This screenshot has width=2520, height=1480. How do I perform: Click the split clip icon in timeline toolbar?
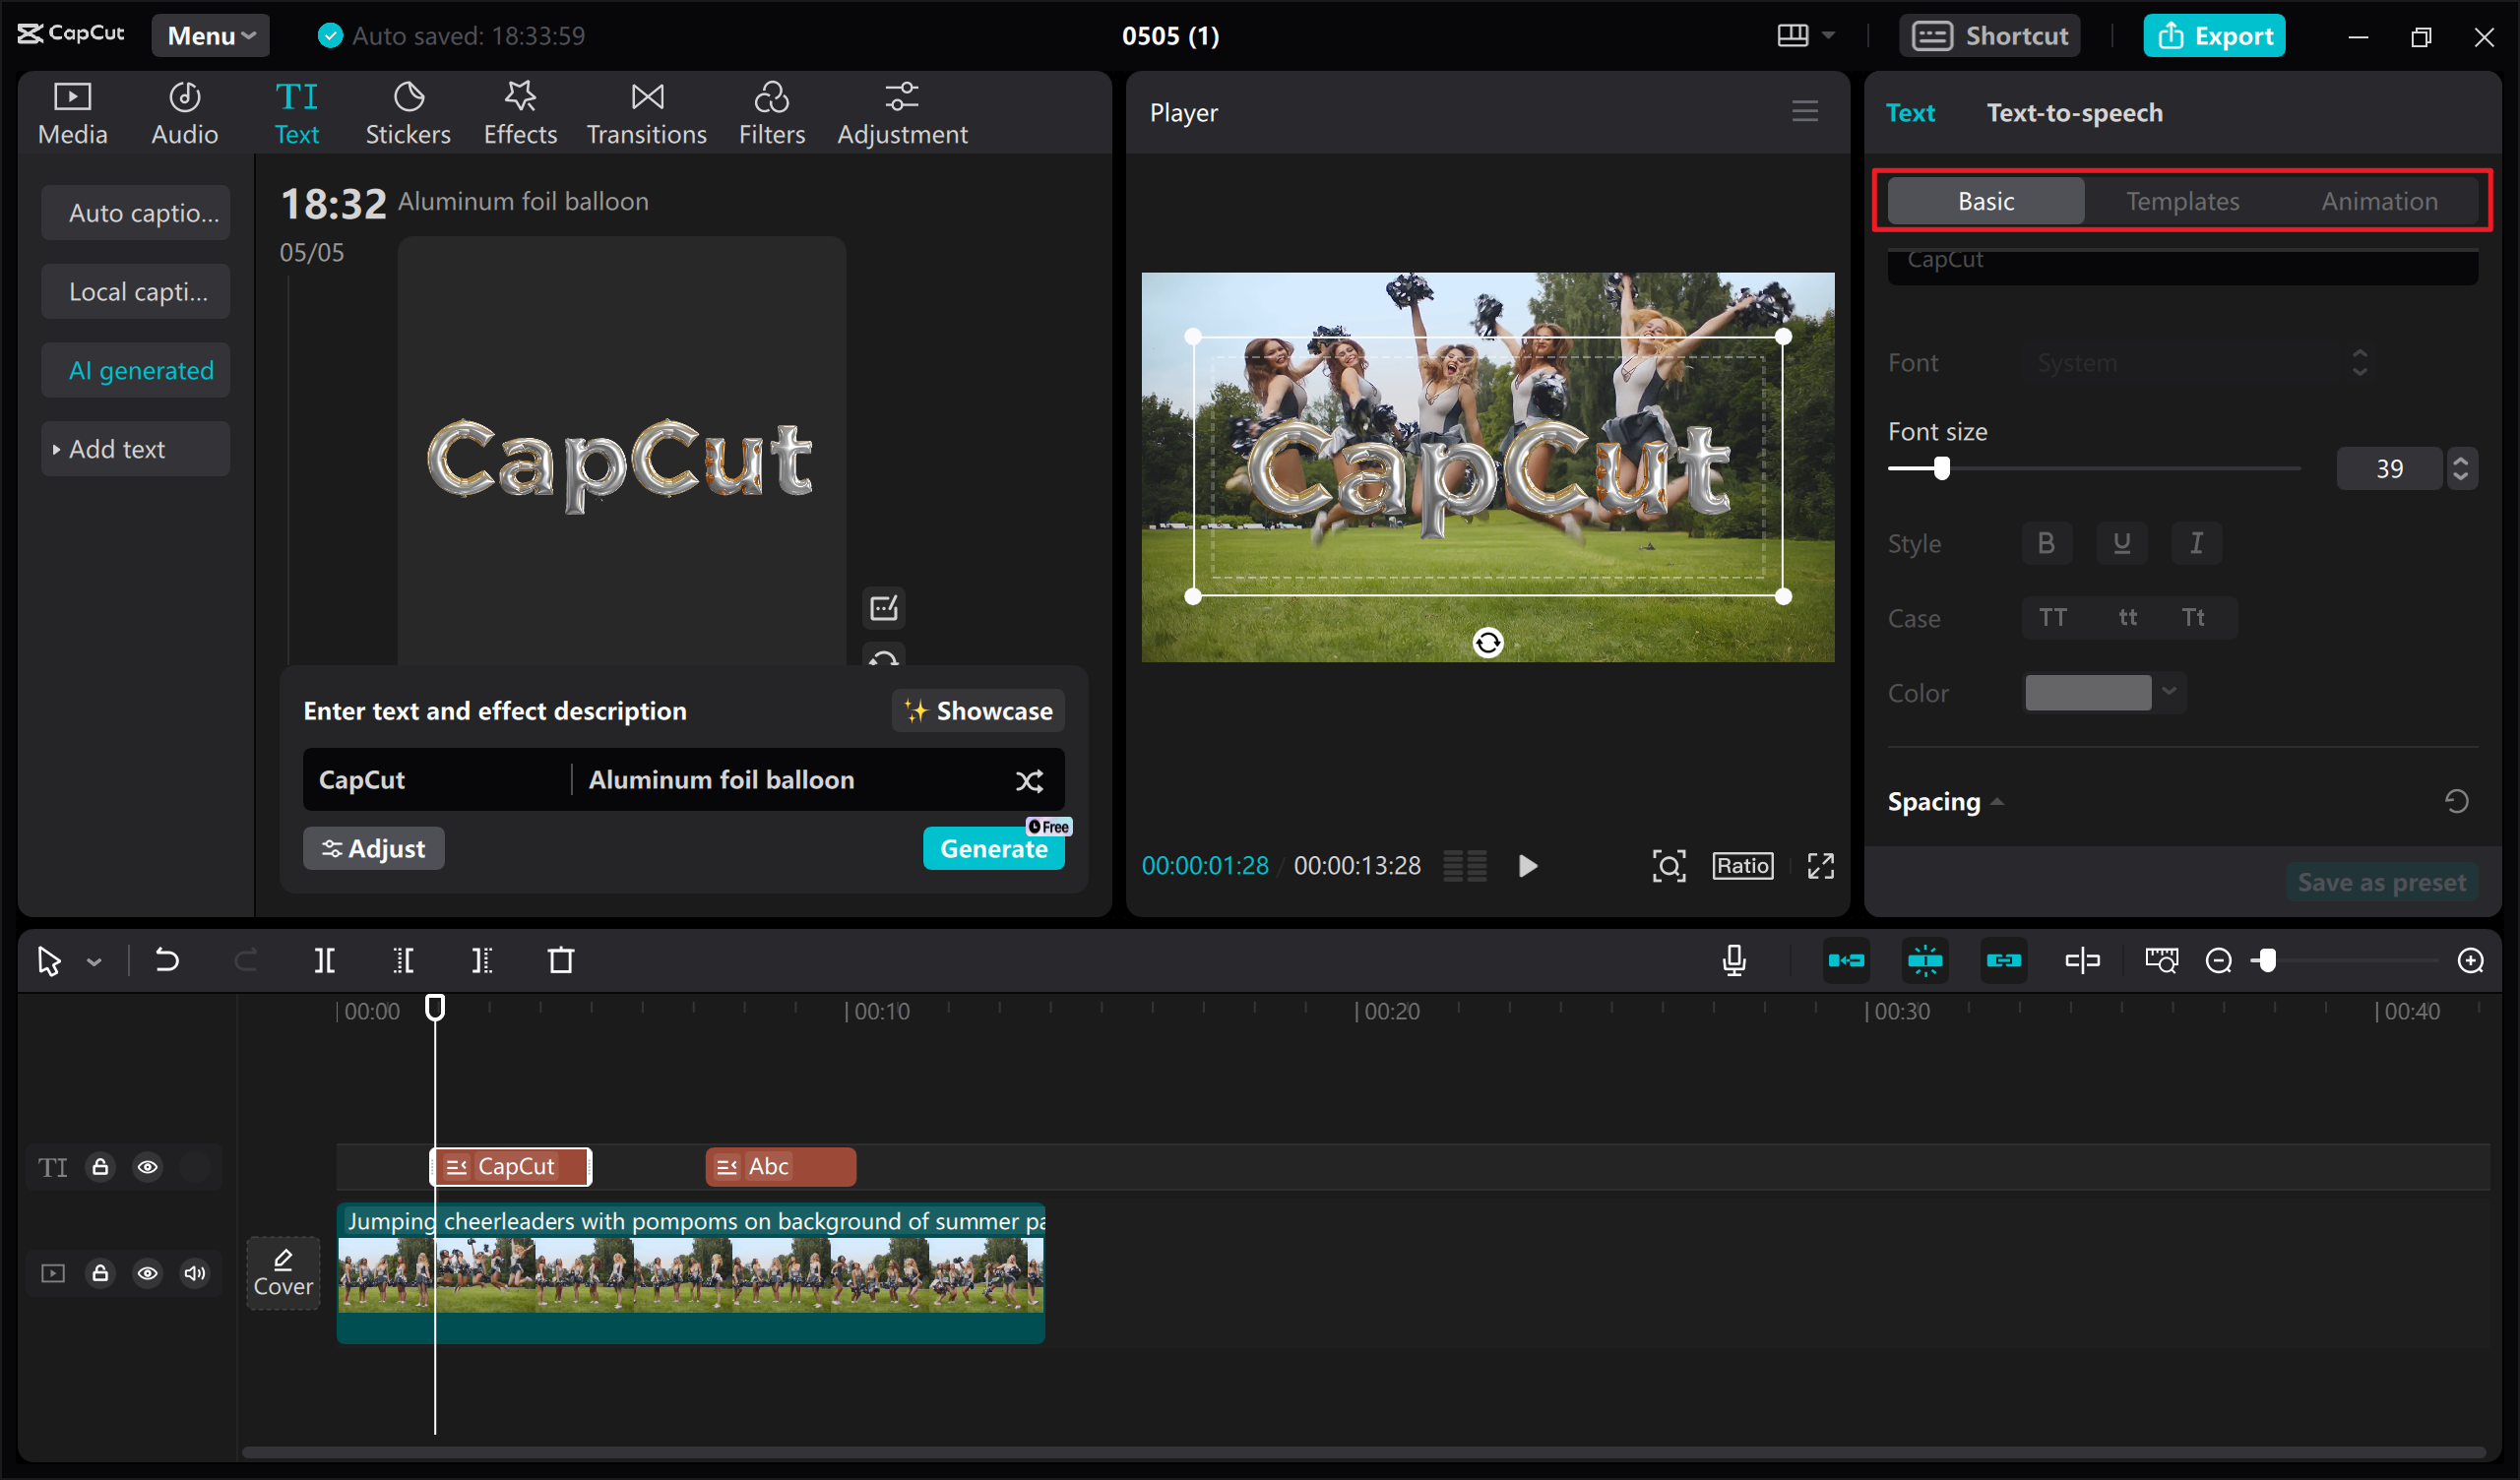324,961
